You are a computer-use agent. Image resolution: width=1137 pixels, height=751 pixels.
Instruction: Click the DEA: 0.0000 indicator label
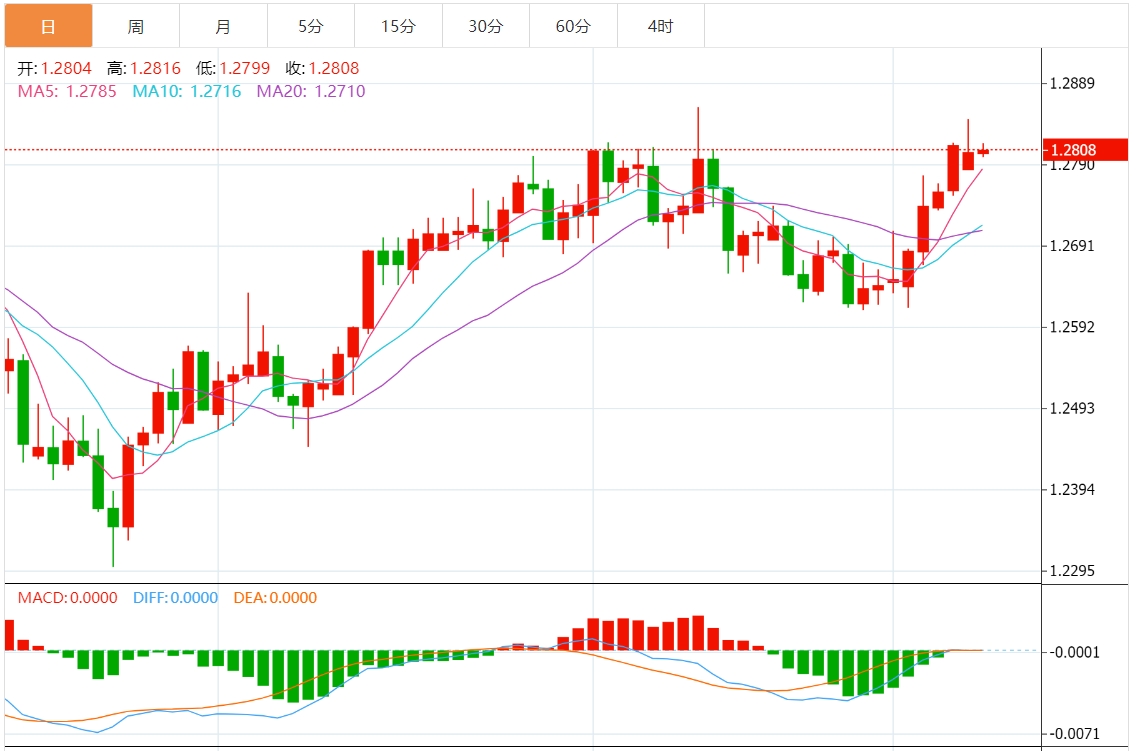275,598
